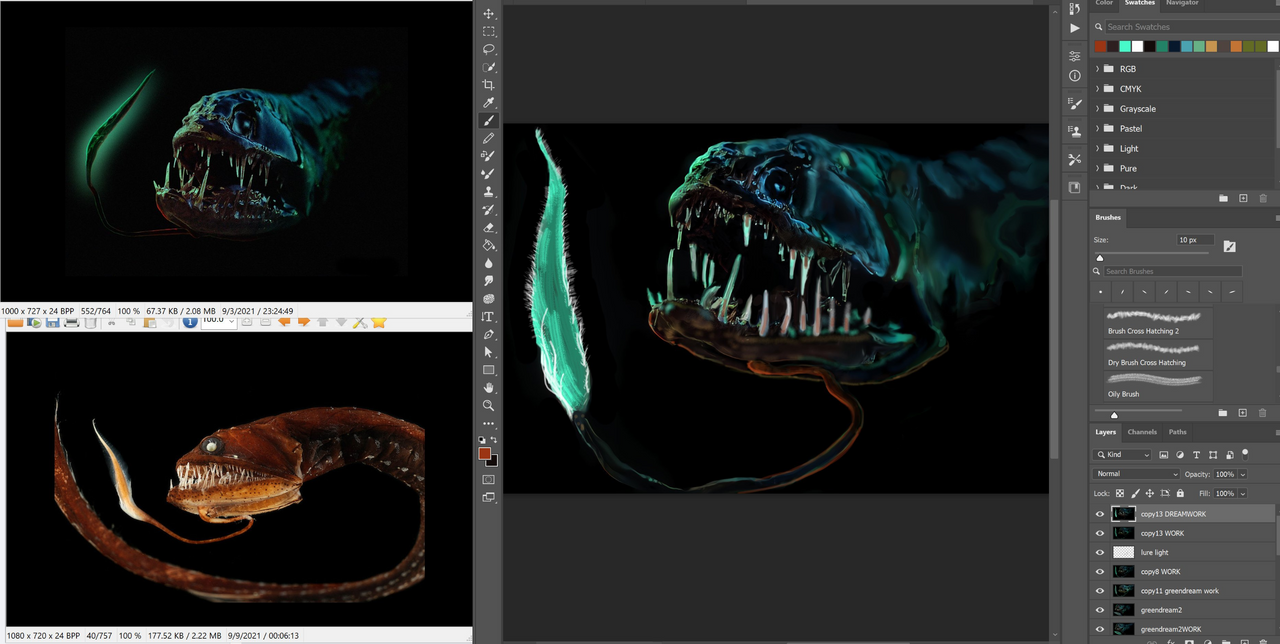Hide the copy11 greendream work layer
This screenshot has width=1280, height=644.
(1100, 591)
